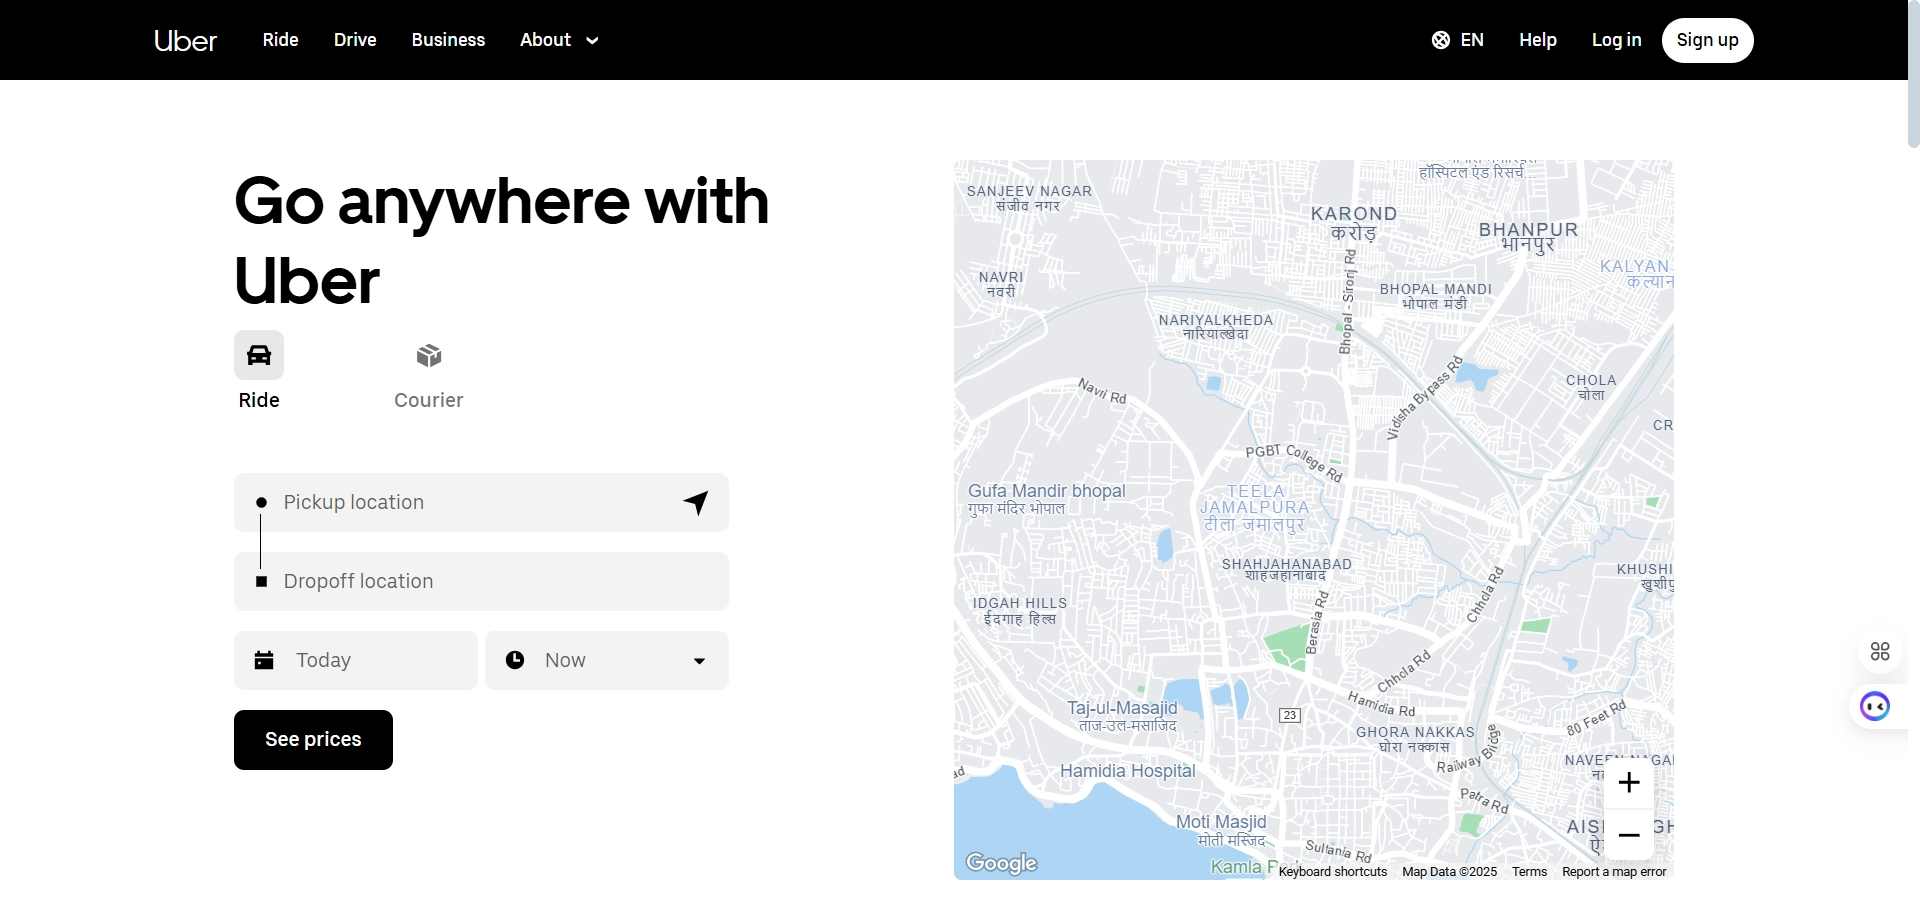Click the See prices button
This screenshot has height=912, width=1920.
[x=313, y=740]
